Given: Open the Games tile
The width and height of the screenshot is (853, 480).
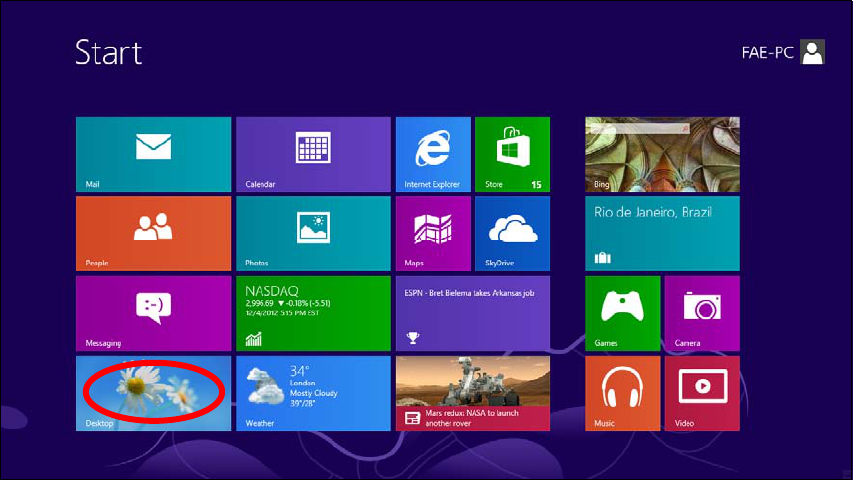Looking at the screenshot, I should click(622, 313).
